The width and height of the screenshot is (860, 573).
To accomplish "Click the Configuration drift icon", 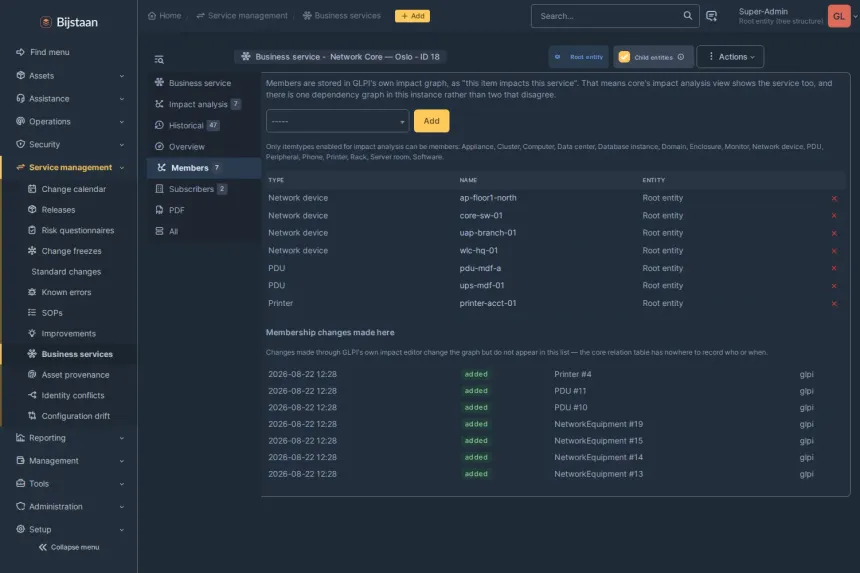I will (32, 416).
